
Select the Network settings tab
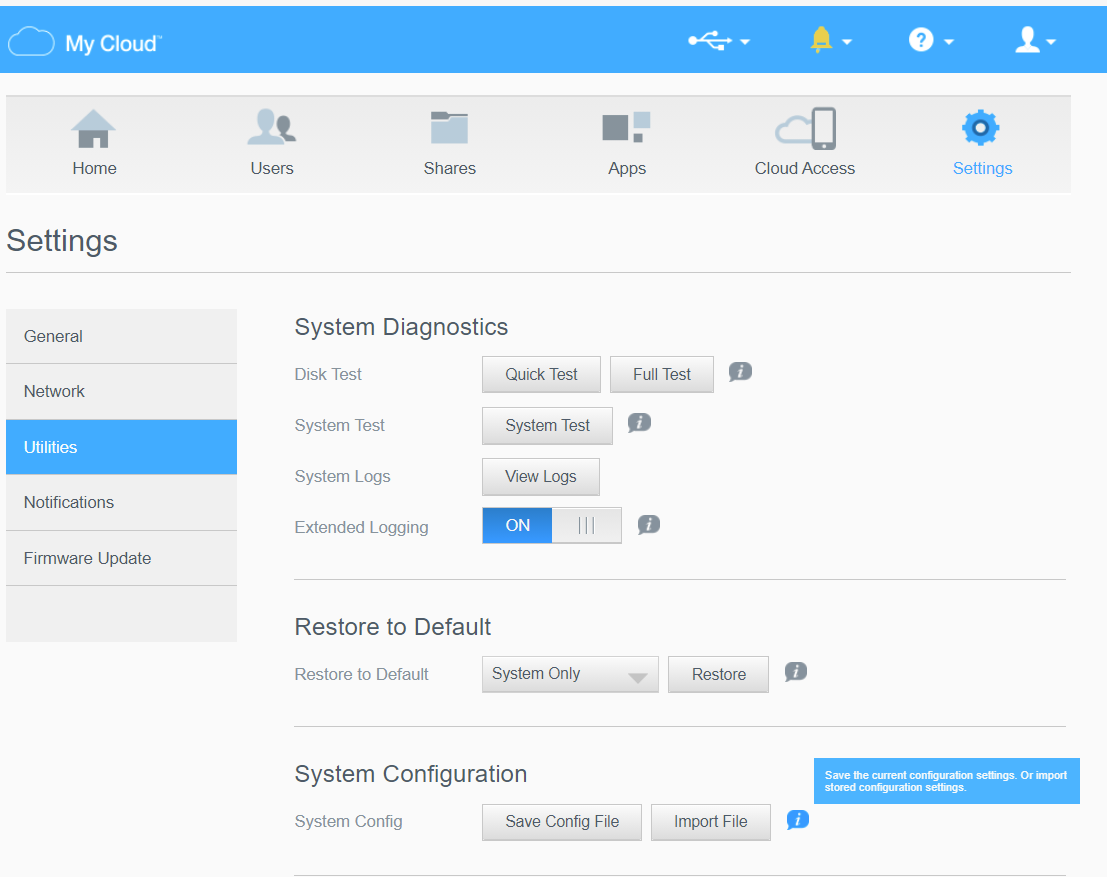(x=121, y=392)
